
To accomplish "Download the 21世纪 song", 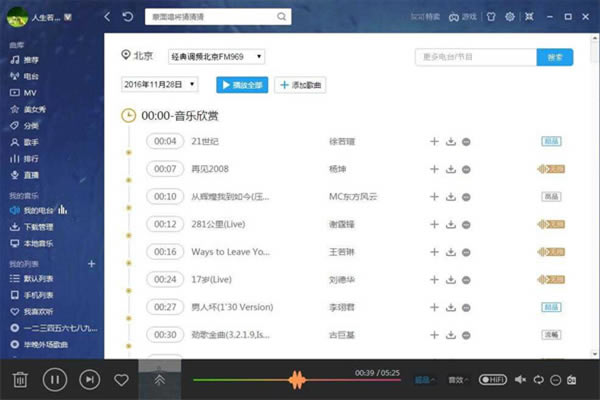I will coord(451,141).
